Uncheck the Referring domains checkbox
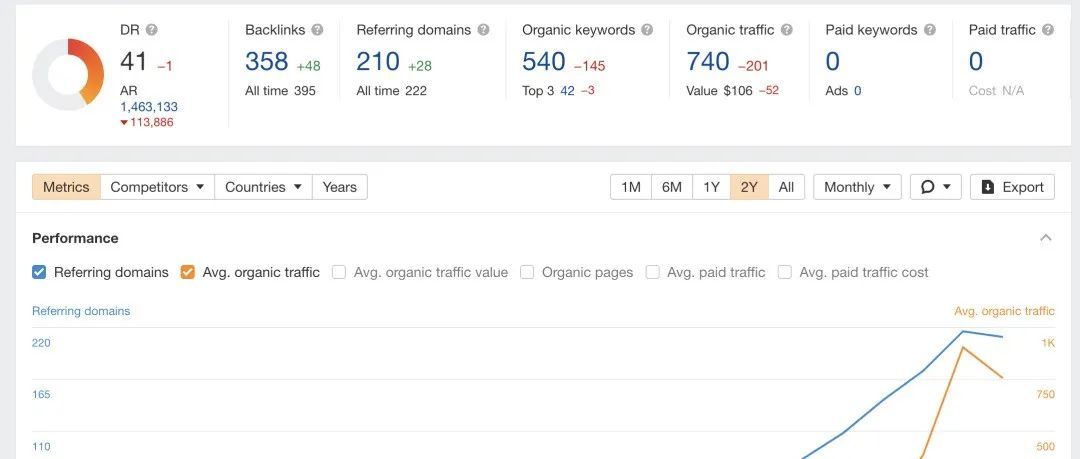The width and height of the screenshot is (1080, 459). click(39, 272)
